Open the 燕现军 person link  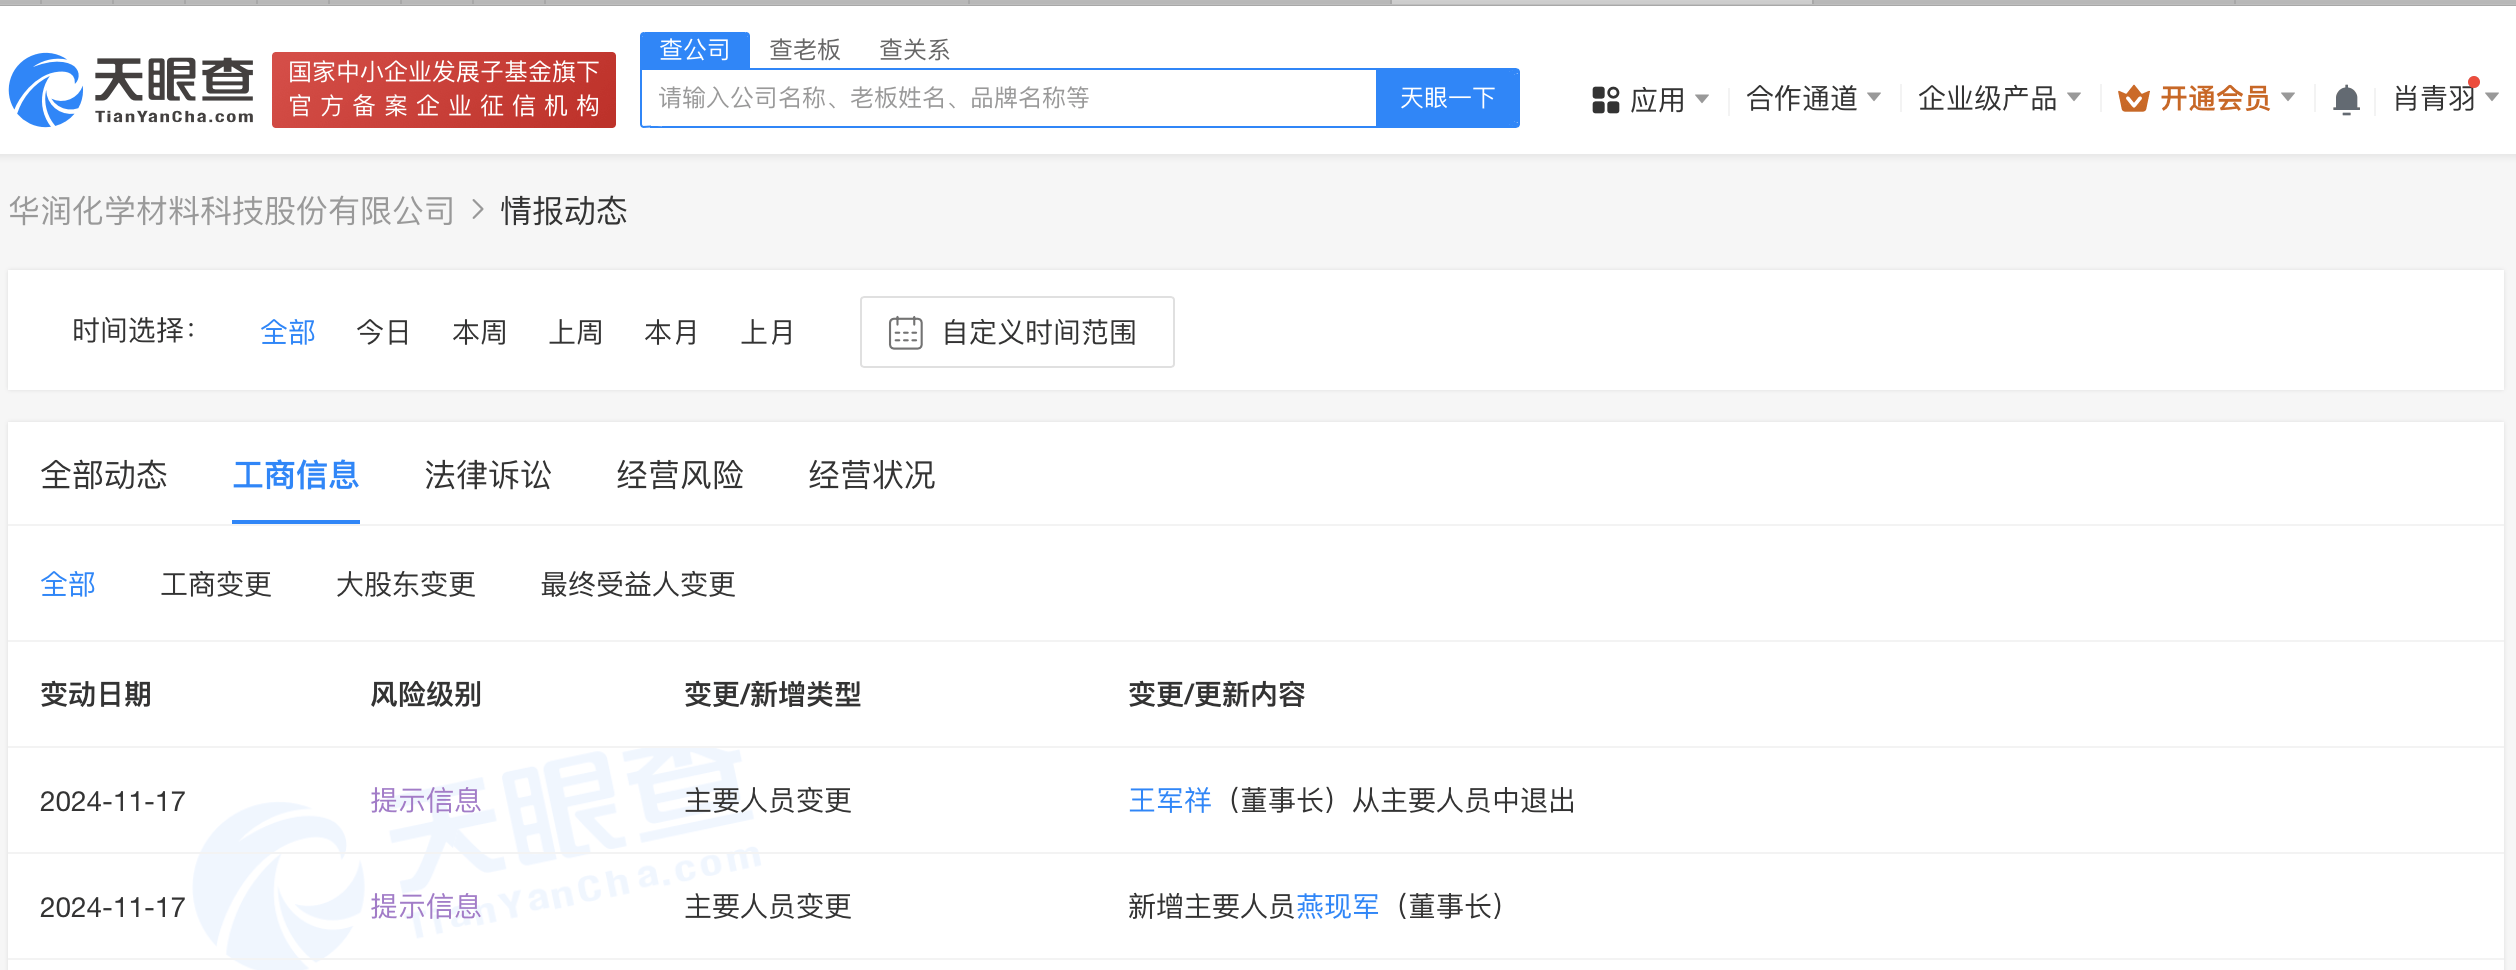click(1338, 906)
